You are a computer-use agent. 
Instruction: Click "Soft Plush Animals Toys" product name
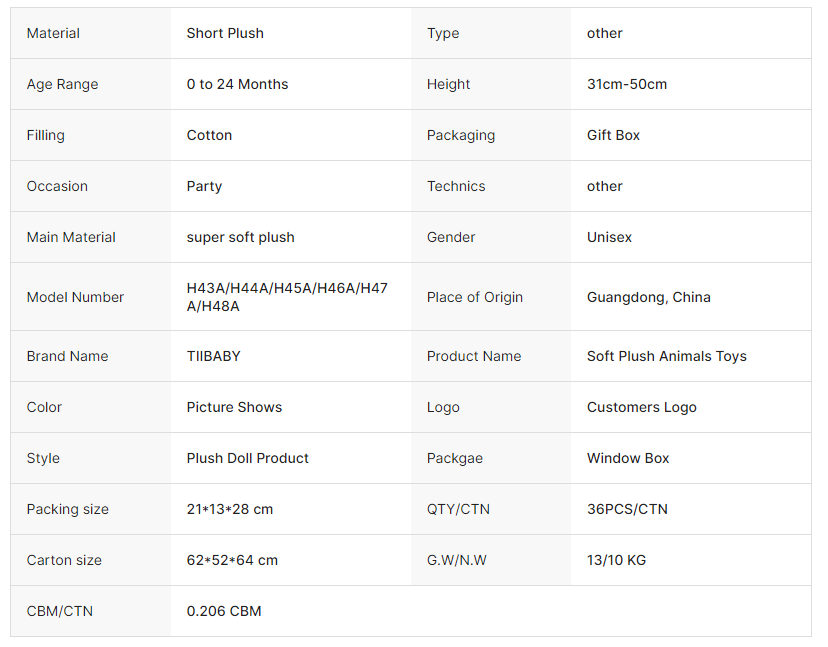(666, 356)
